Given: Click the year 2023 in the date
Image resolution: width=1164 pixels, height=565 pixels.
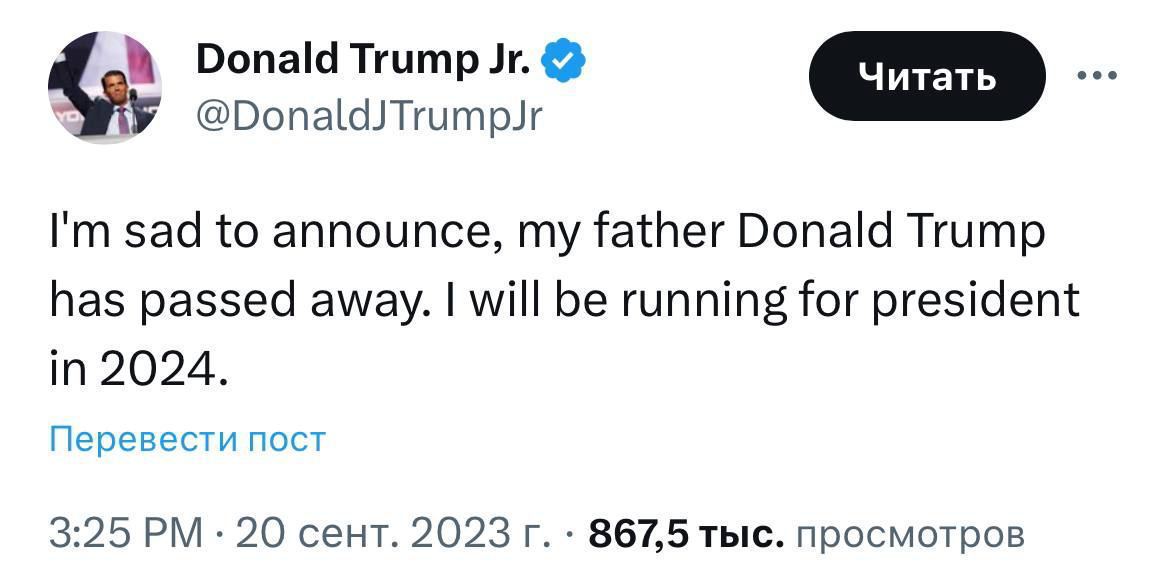Looking at the screenshot, I should click(x=465, y=533).
